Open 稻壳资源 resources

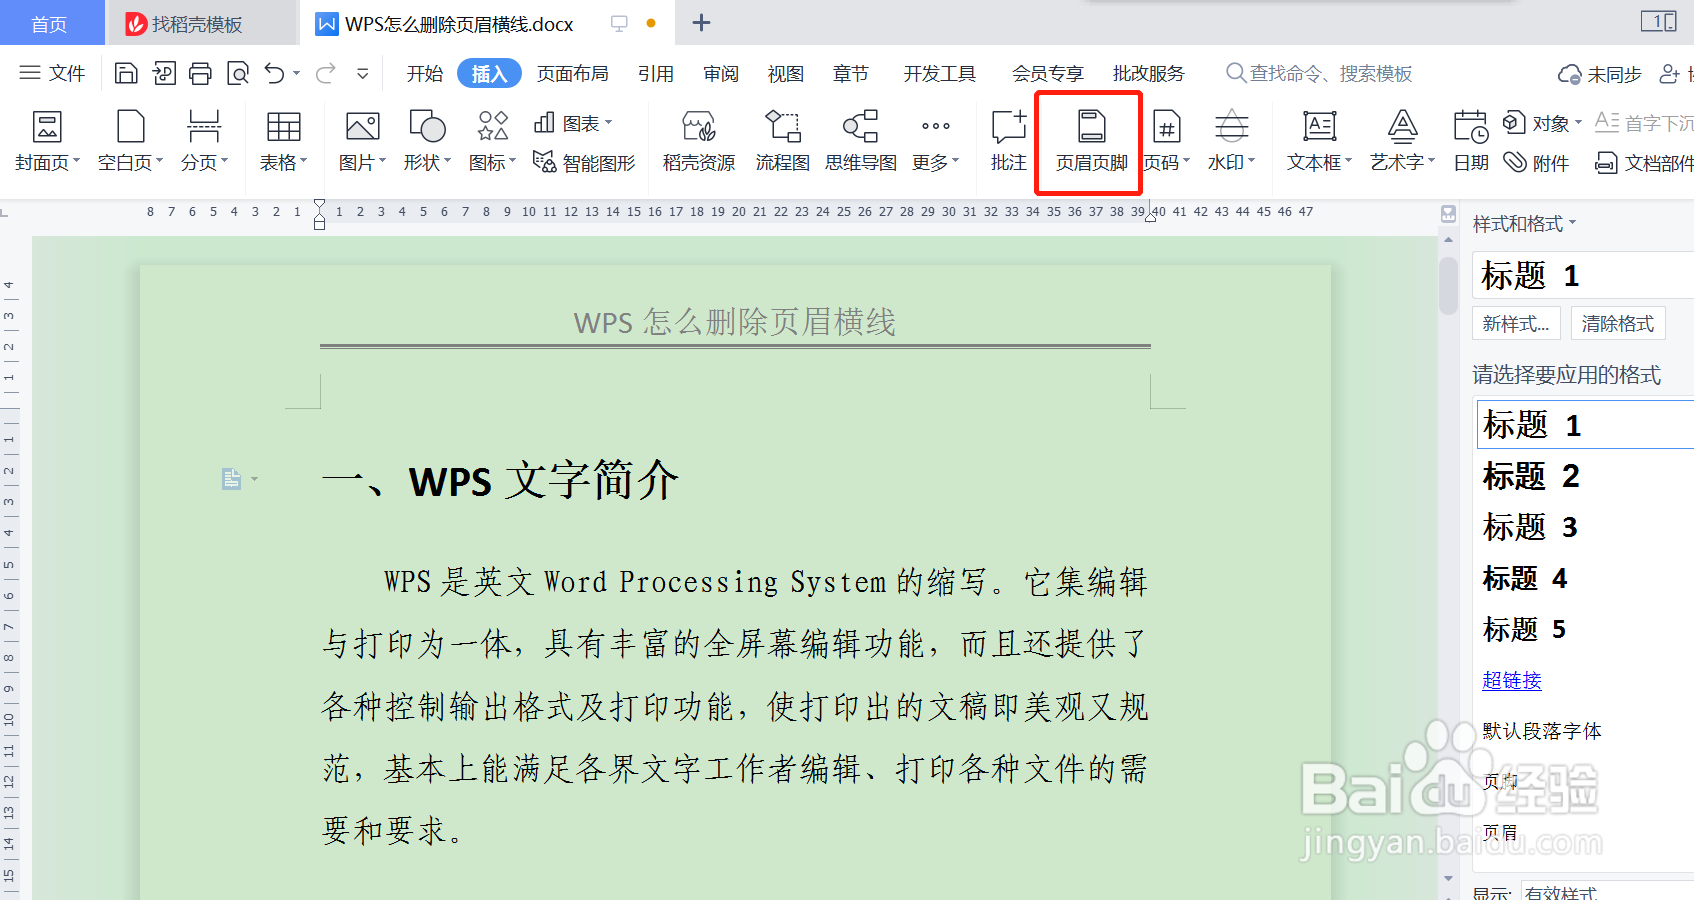(699, 141)
